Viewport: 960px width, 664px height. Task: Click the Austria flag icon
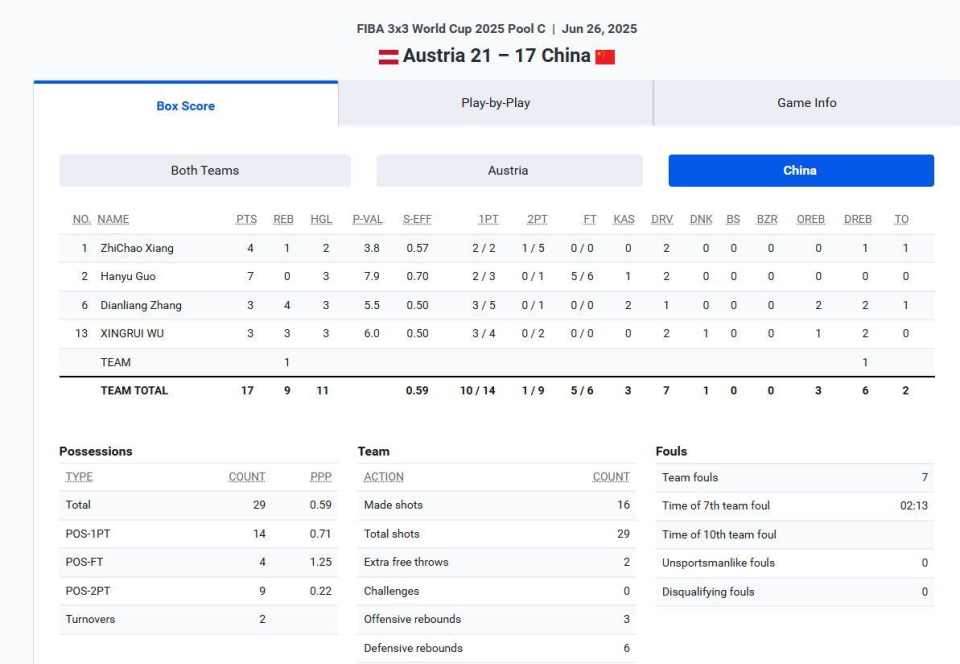[x=388, y=57]
